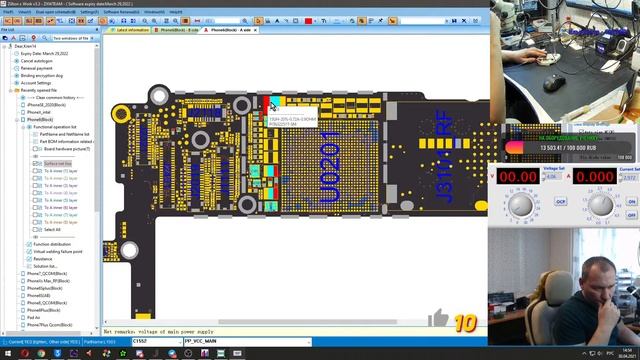This screenshot has width=640, height=360.
Task: Toggle To A inner (3) layer checkbox
Action: 36,185
